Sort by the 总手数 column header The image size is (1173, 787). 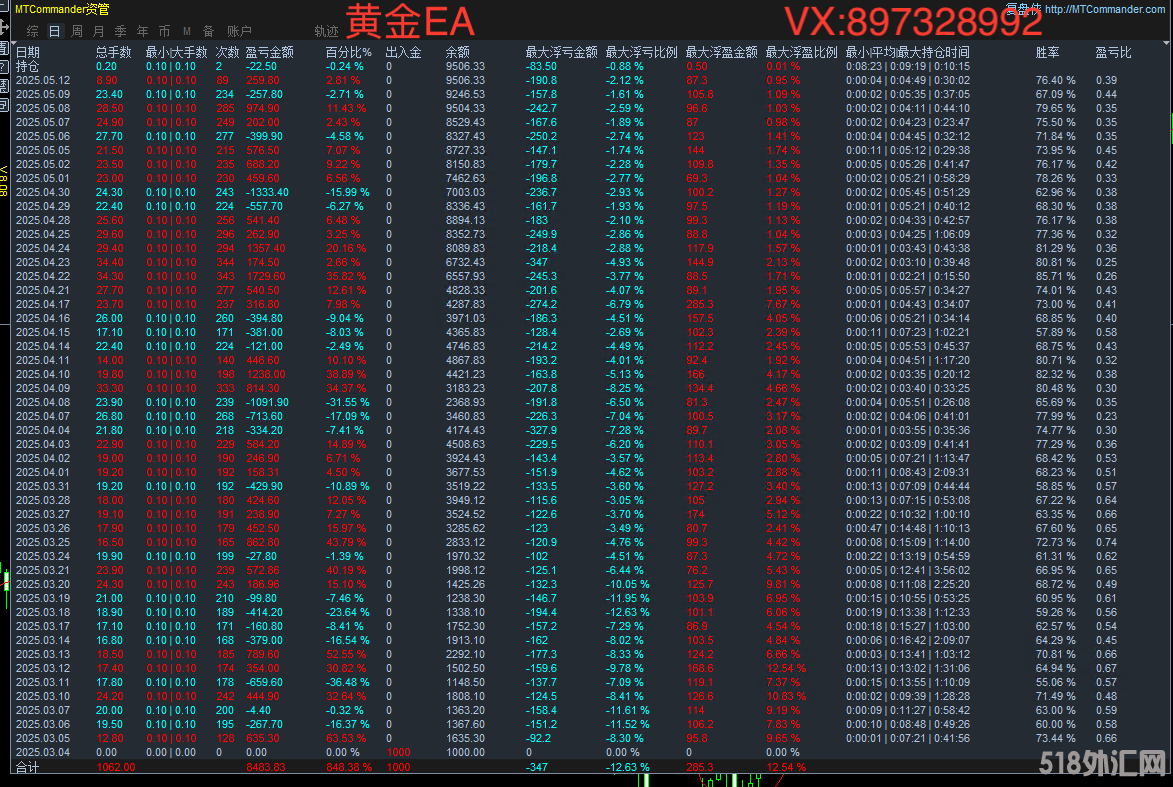click(114, 52)
